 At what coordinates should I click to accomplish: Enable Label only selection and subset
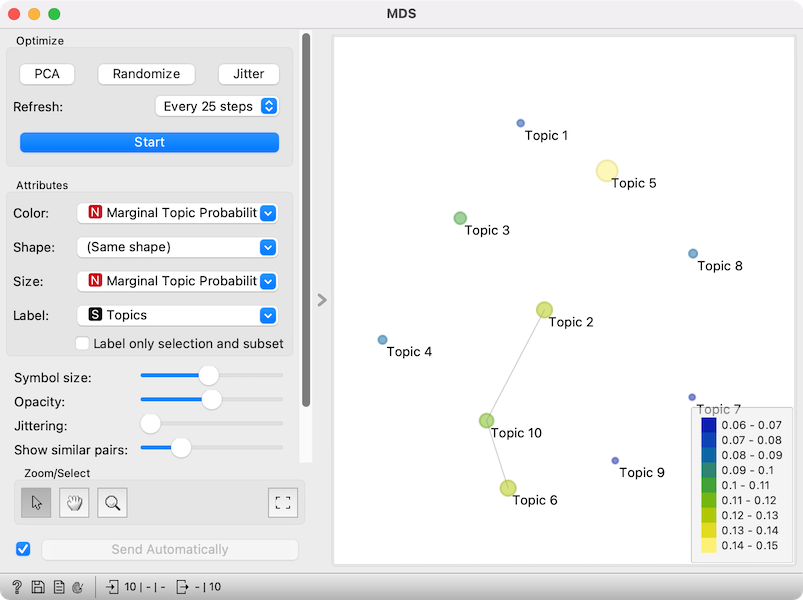click(x=82, y=343)
